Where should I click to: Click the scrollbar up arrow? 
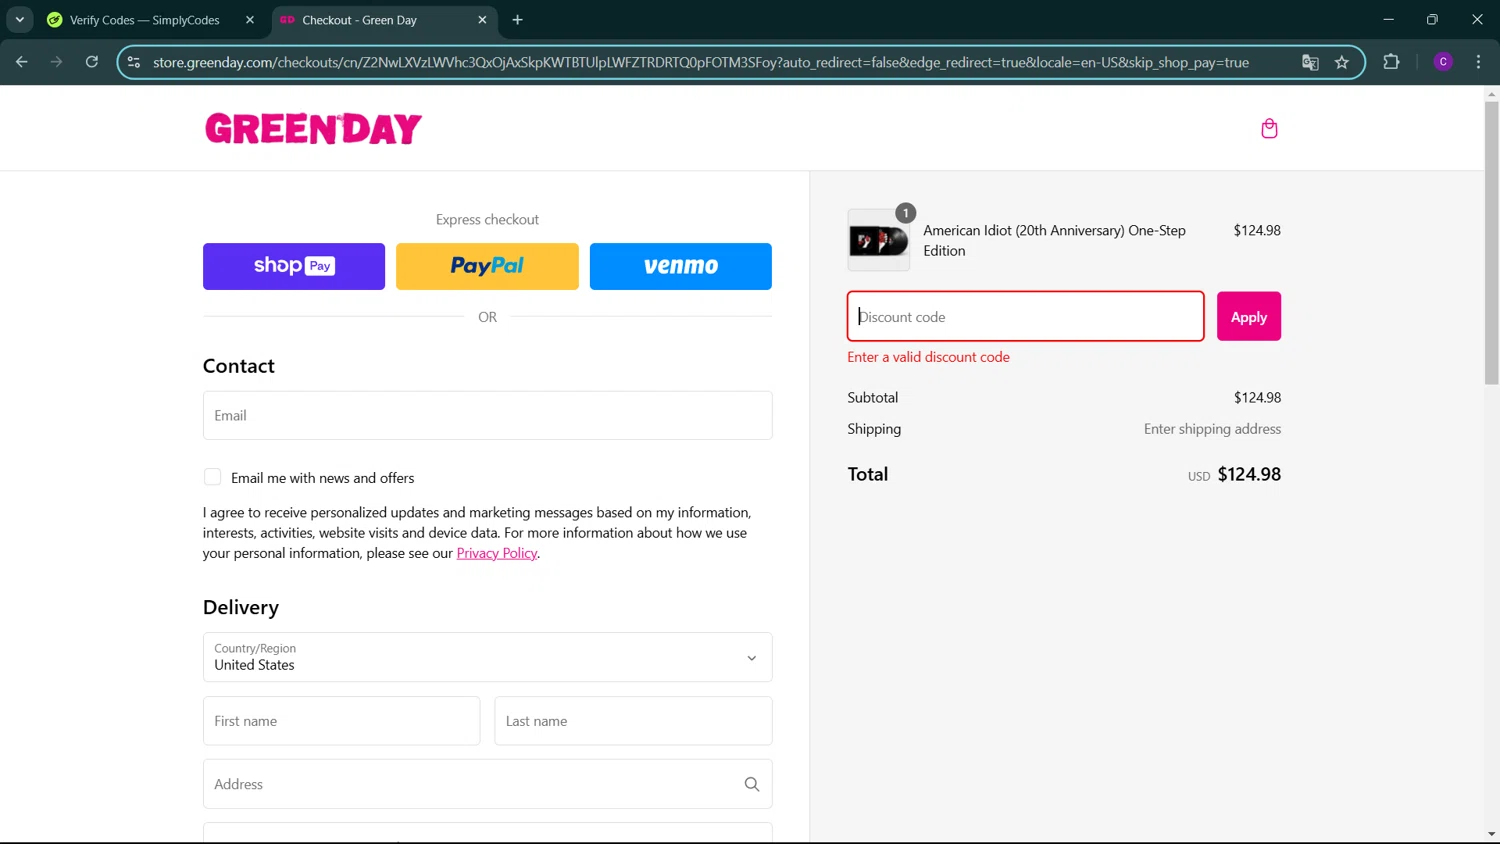[x=1491, y=94]
